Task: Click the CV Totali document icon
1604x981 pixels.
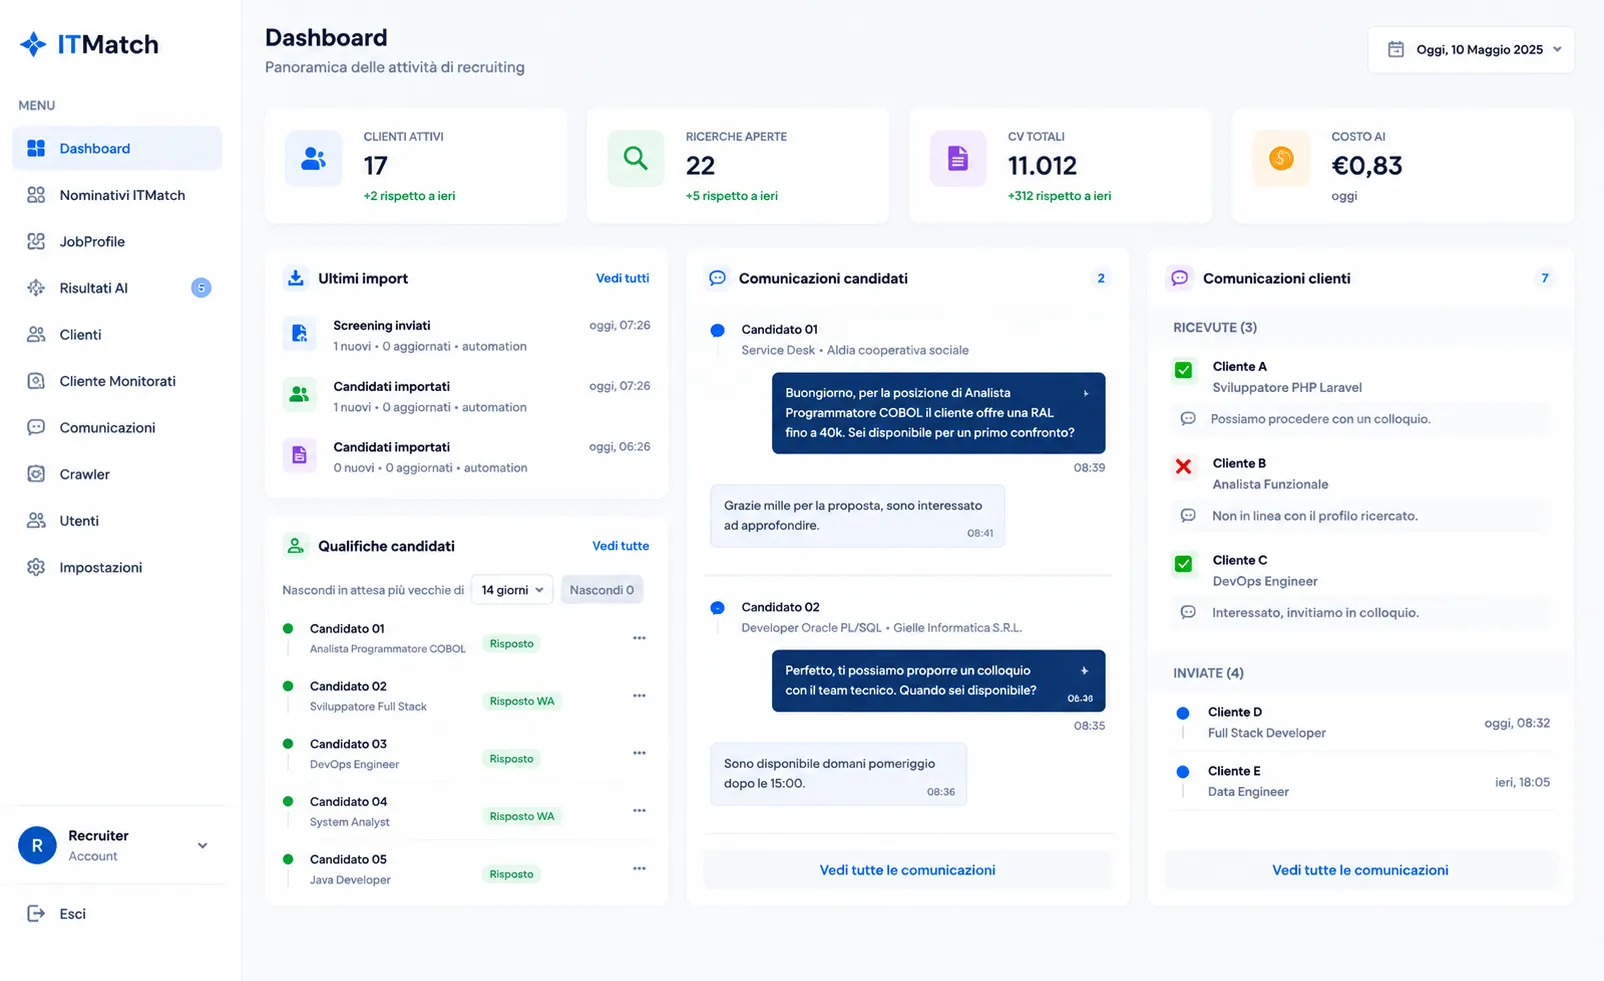Action: (958, 158)
